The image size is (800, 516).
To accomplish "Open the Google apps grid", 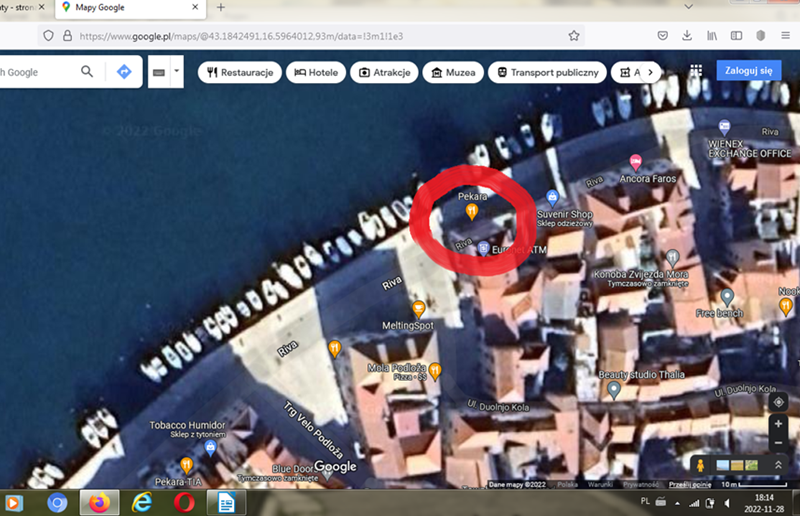I will (x=696, y=71).
